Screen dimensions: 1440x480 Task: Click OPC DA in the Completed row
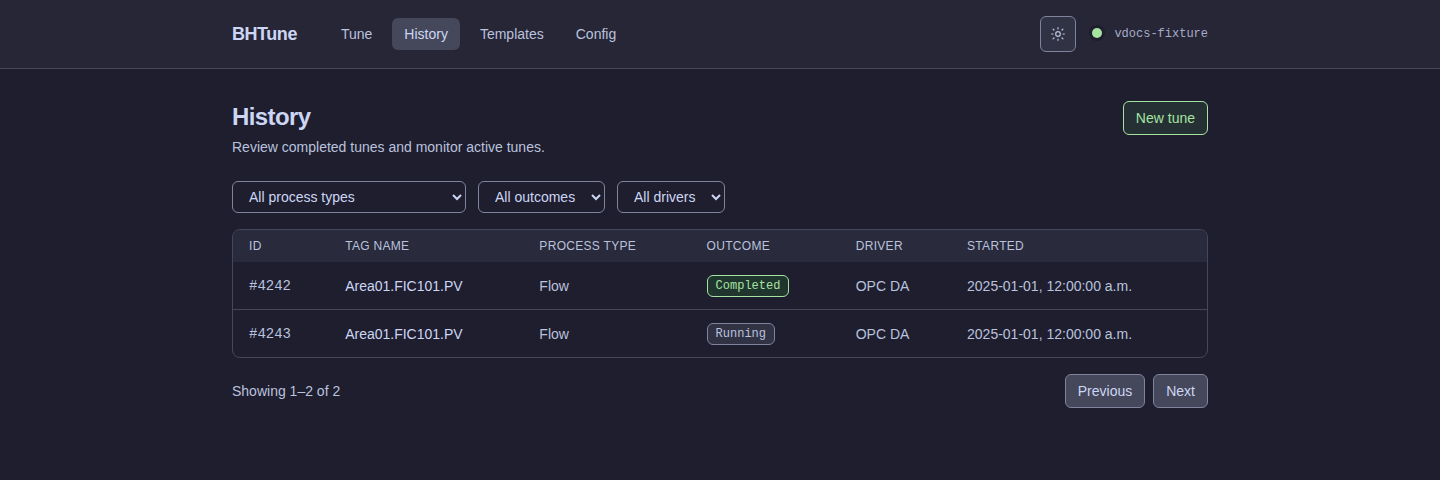(x=883, y=286)
